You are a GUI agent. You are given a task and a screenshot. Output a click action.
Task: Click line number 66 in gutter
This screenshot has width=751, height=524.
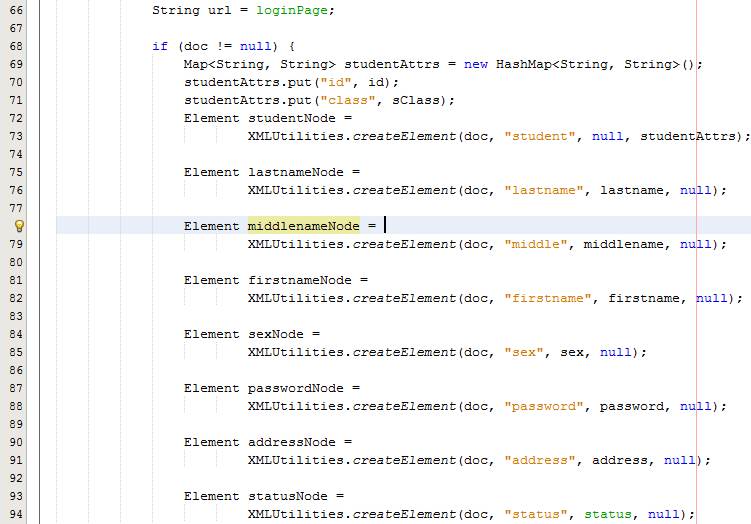(x=16, y=10)
